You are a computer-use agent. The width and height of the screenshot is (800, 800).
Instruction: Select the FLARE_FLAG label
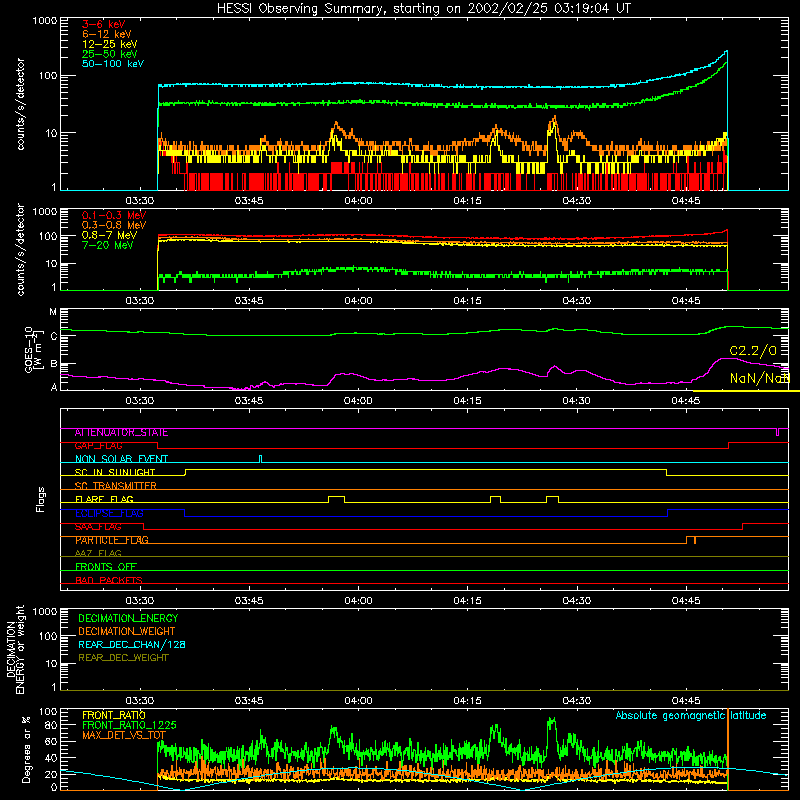104,499
